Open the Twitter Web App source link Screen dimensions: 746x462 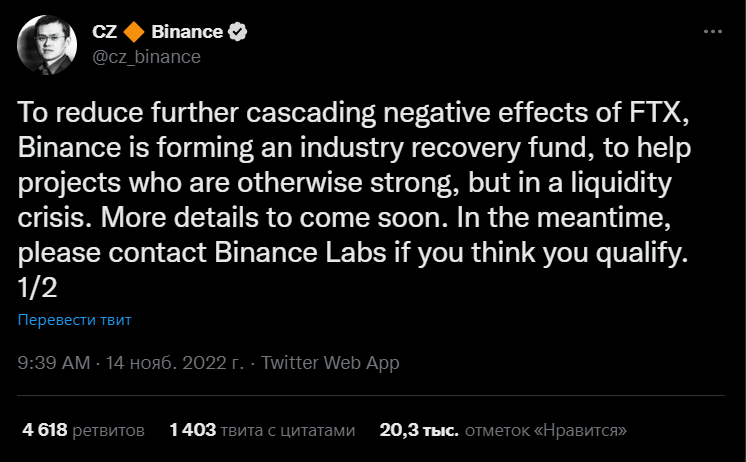click(330, 362)
